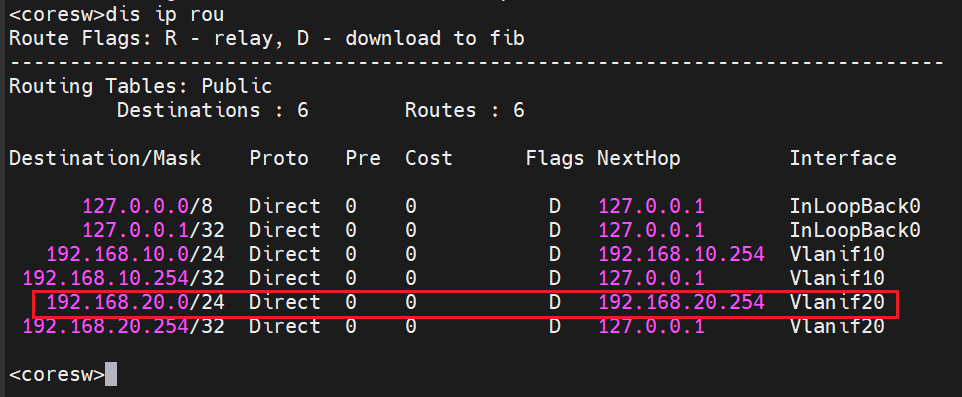Click the D flag in the 192.168.10.254/32 row
This screenshot has height=397, width=962.
[x=555, y=278]
